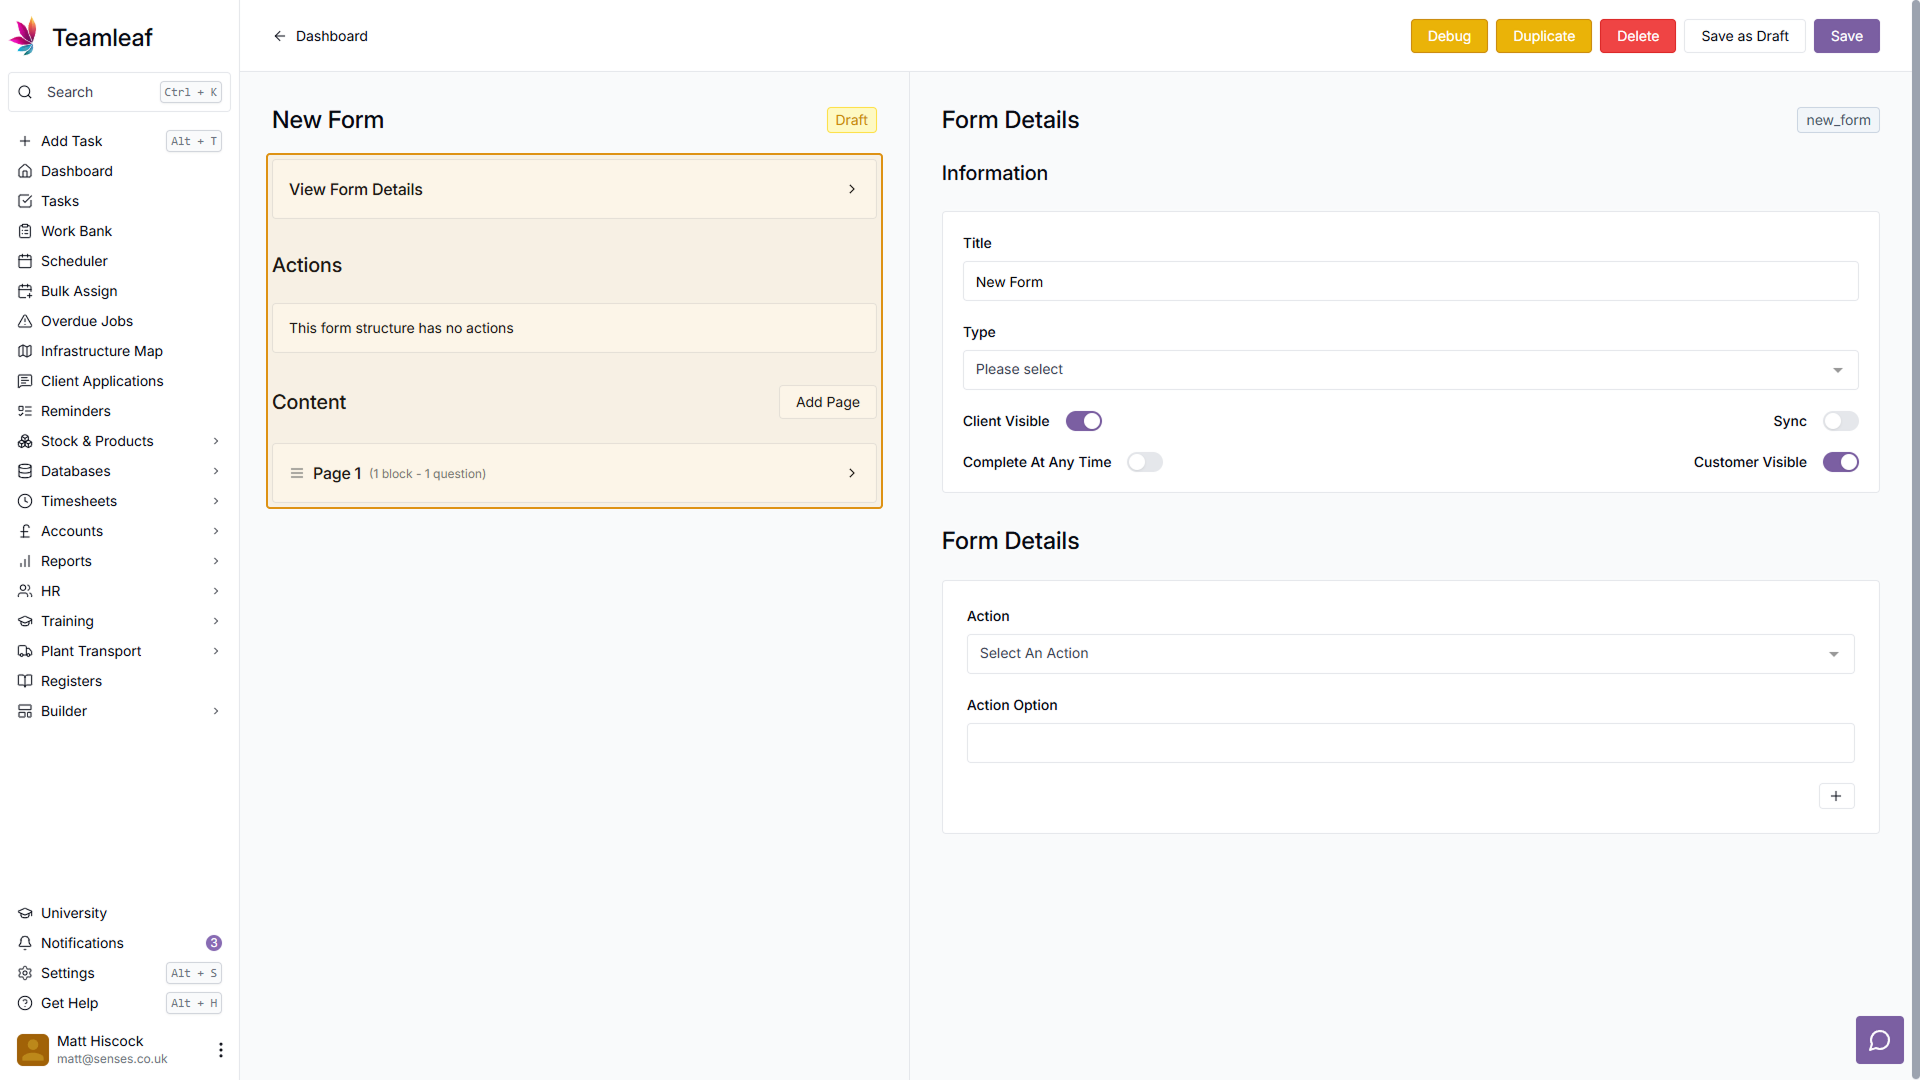Click the Add Page button
Screen dimensions: 1920x1080
tap(827, 402)
